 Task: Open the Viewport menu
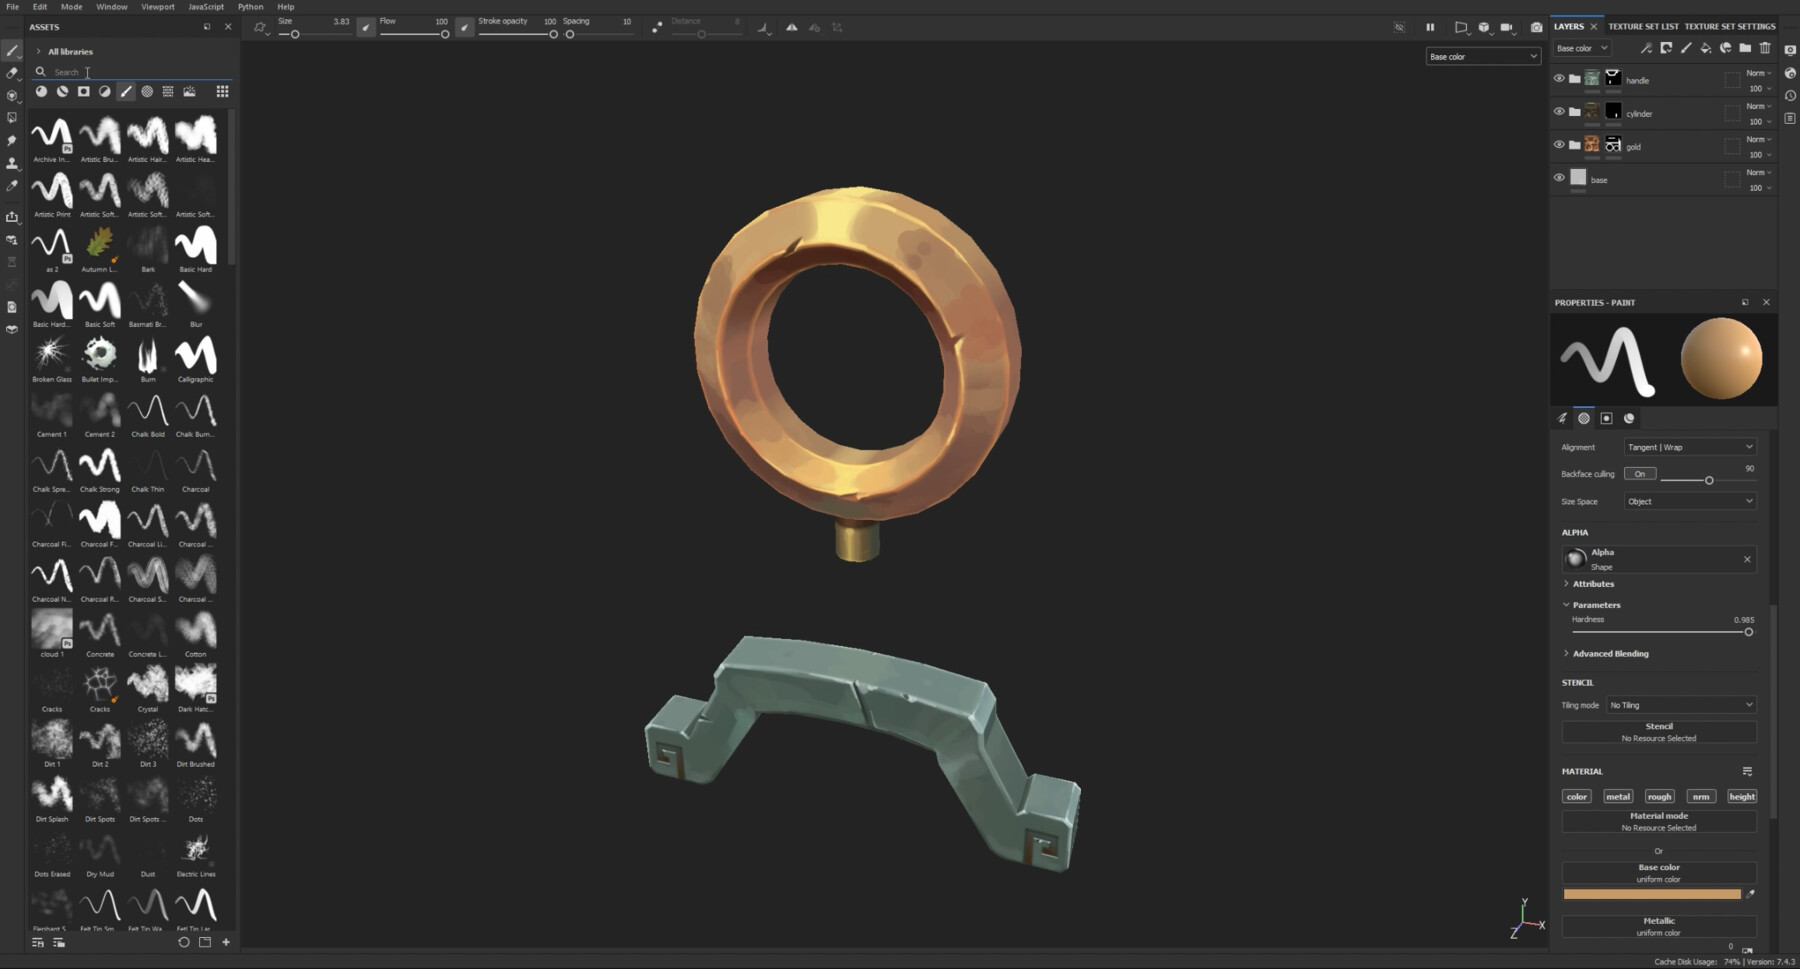click(x=157, y=6)
